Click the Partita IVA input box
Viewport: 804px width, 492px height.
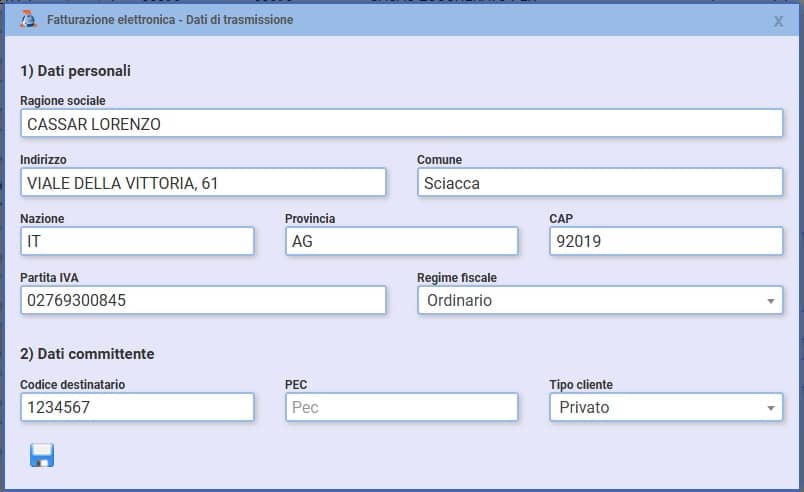point(202,300)
